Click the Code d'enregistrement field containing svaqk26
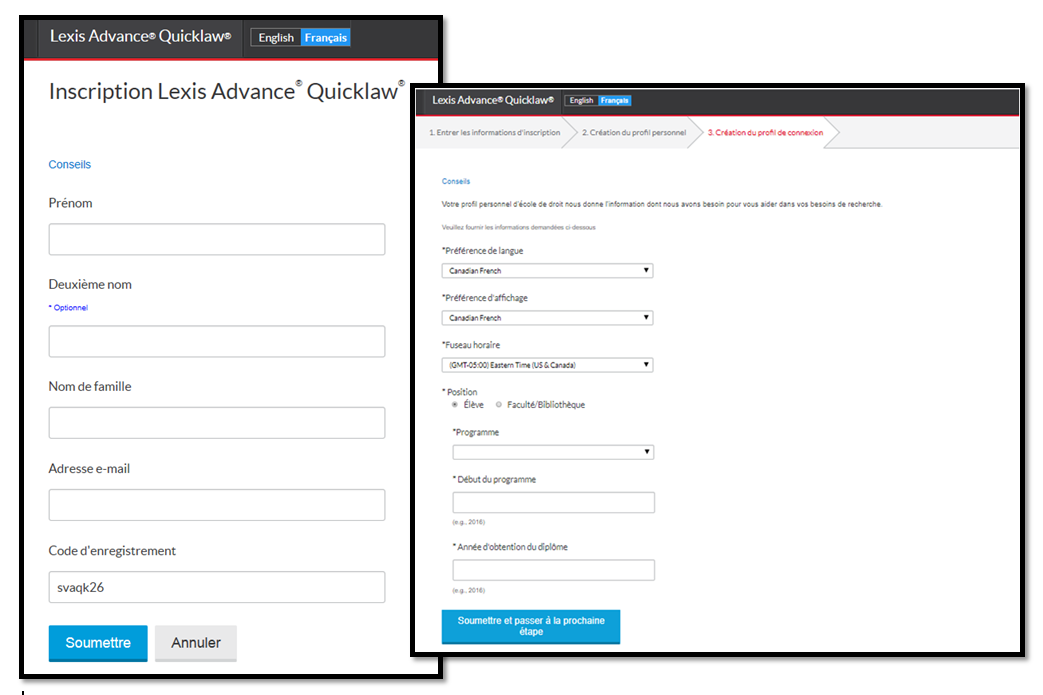Image resolution: width=1043 pixels, height=695 pixels. coord(217,587)
